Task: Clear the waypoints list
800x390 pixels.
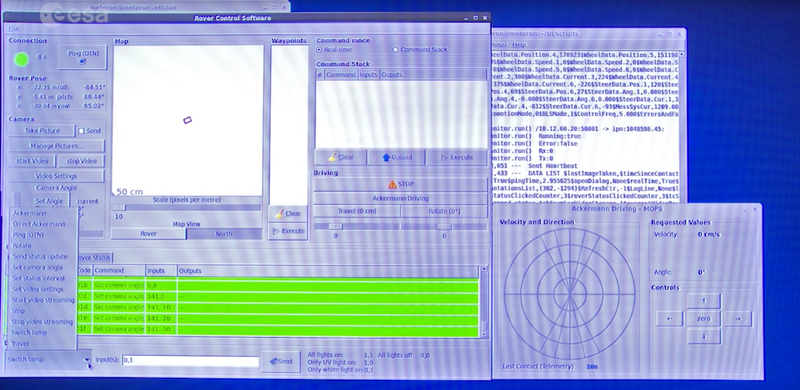Action: coord(288,213)
